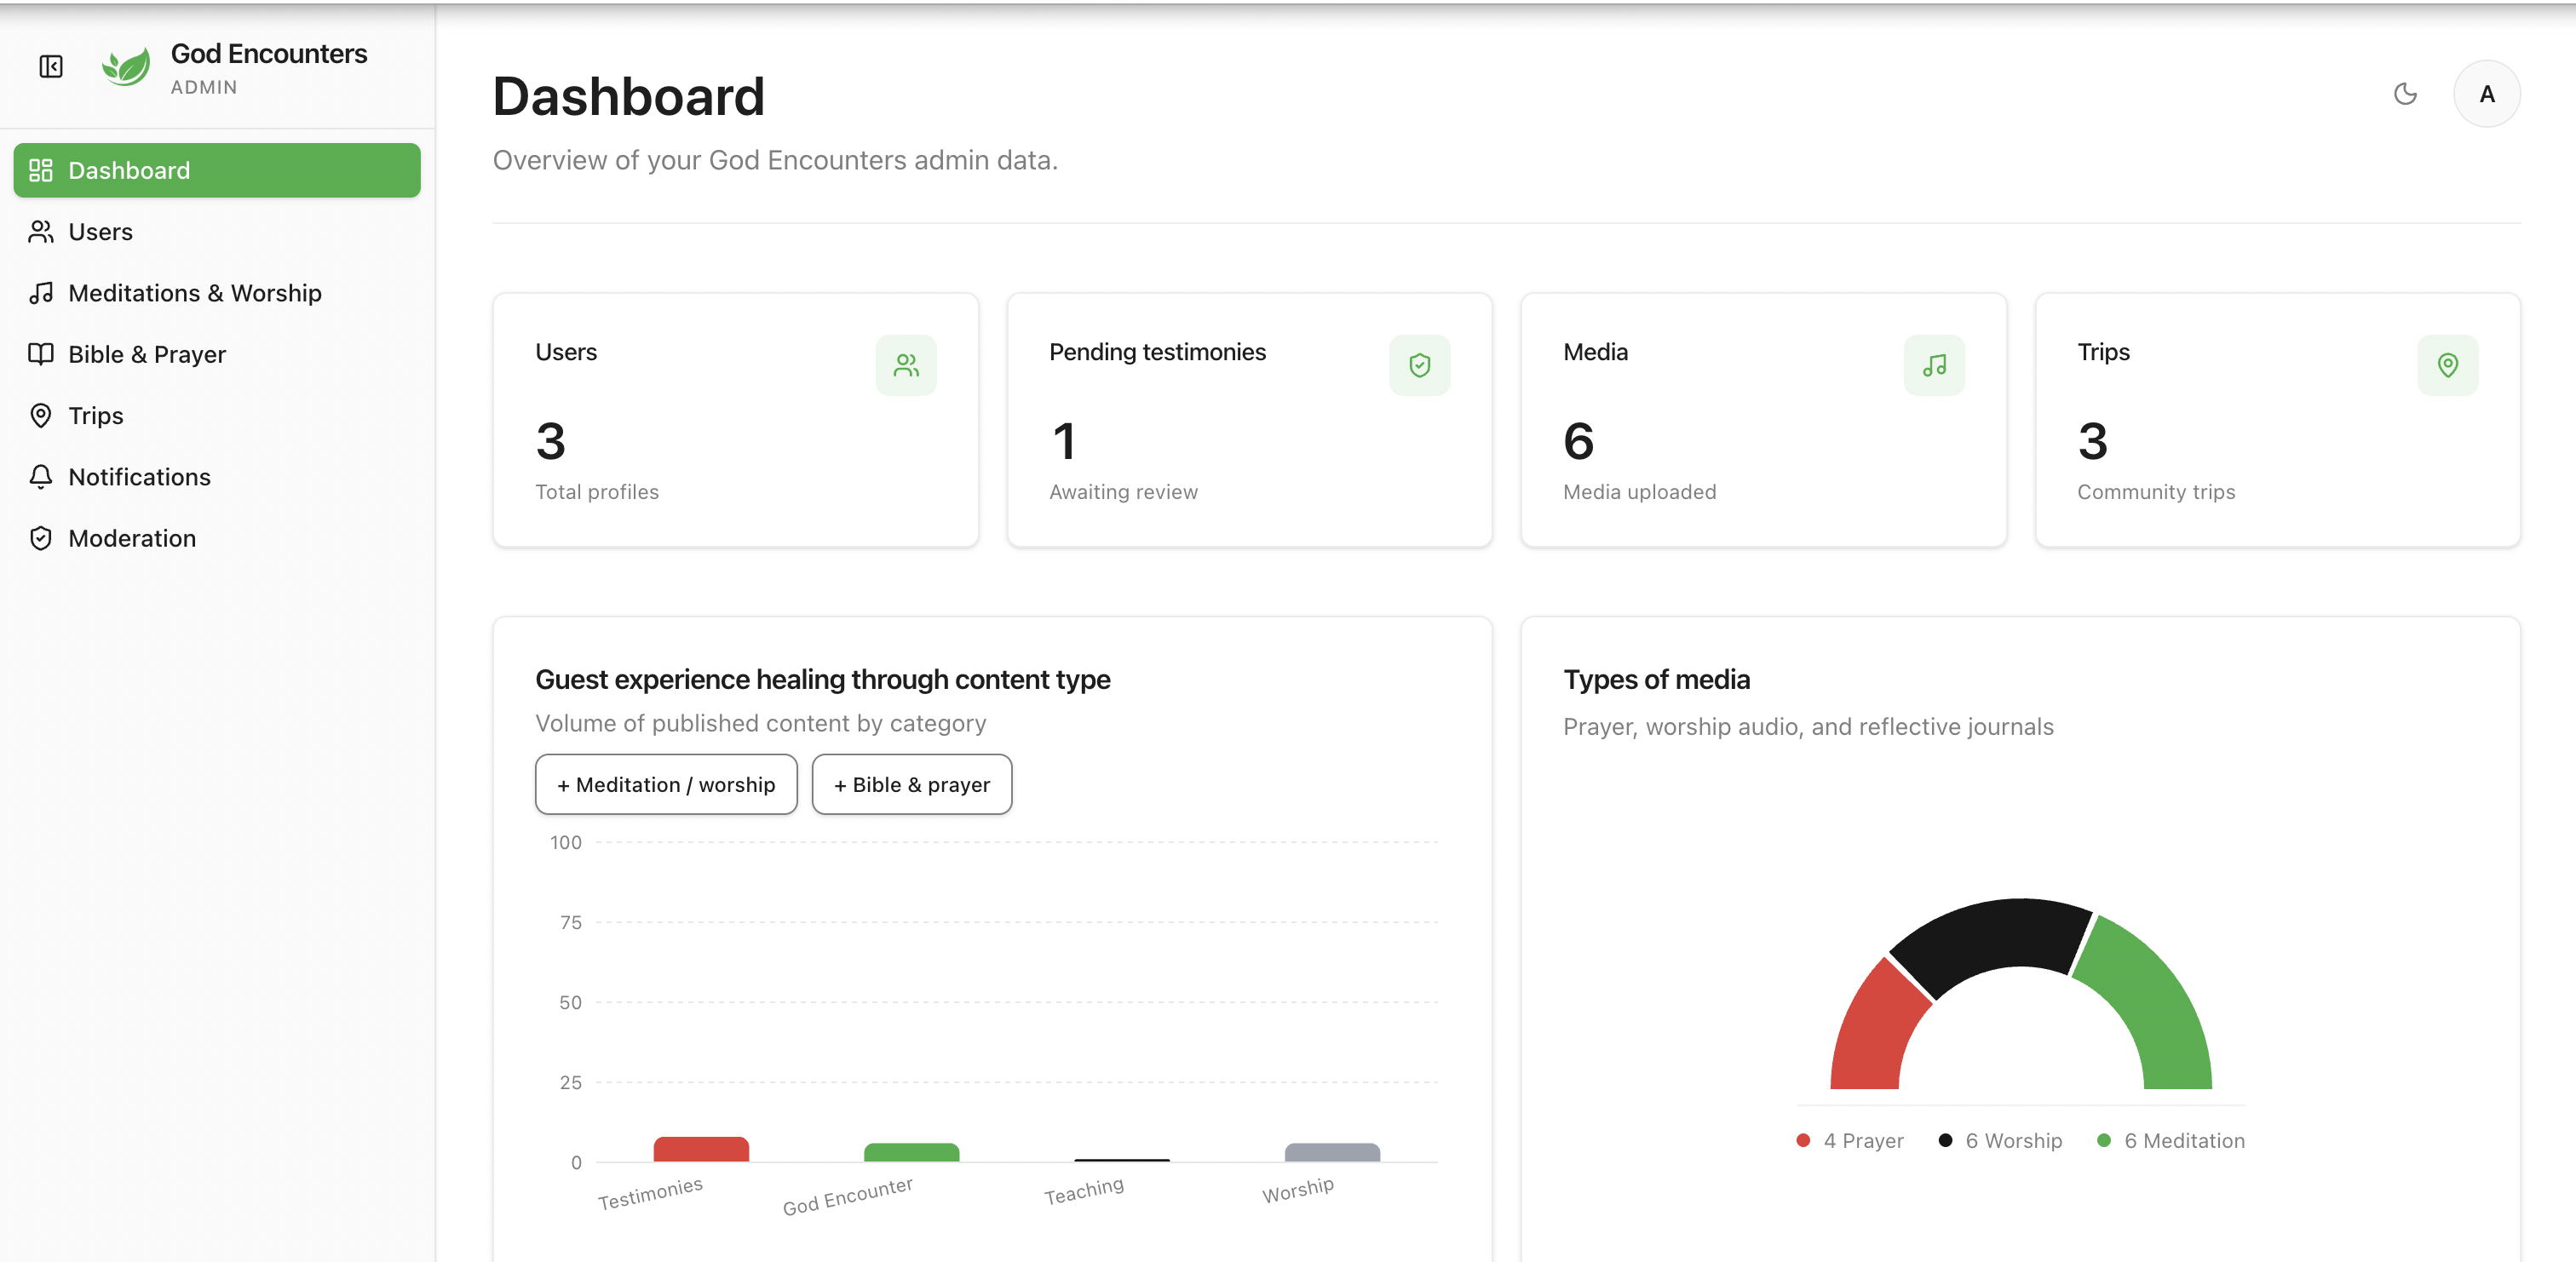Click the + Meditation / worship button
This screenshot has width=2576, height=1262.
click(666, 784)
